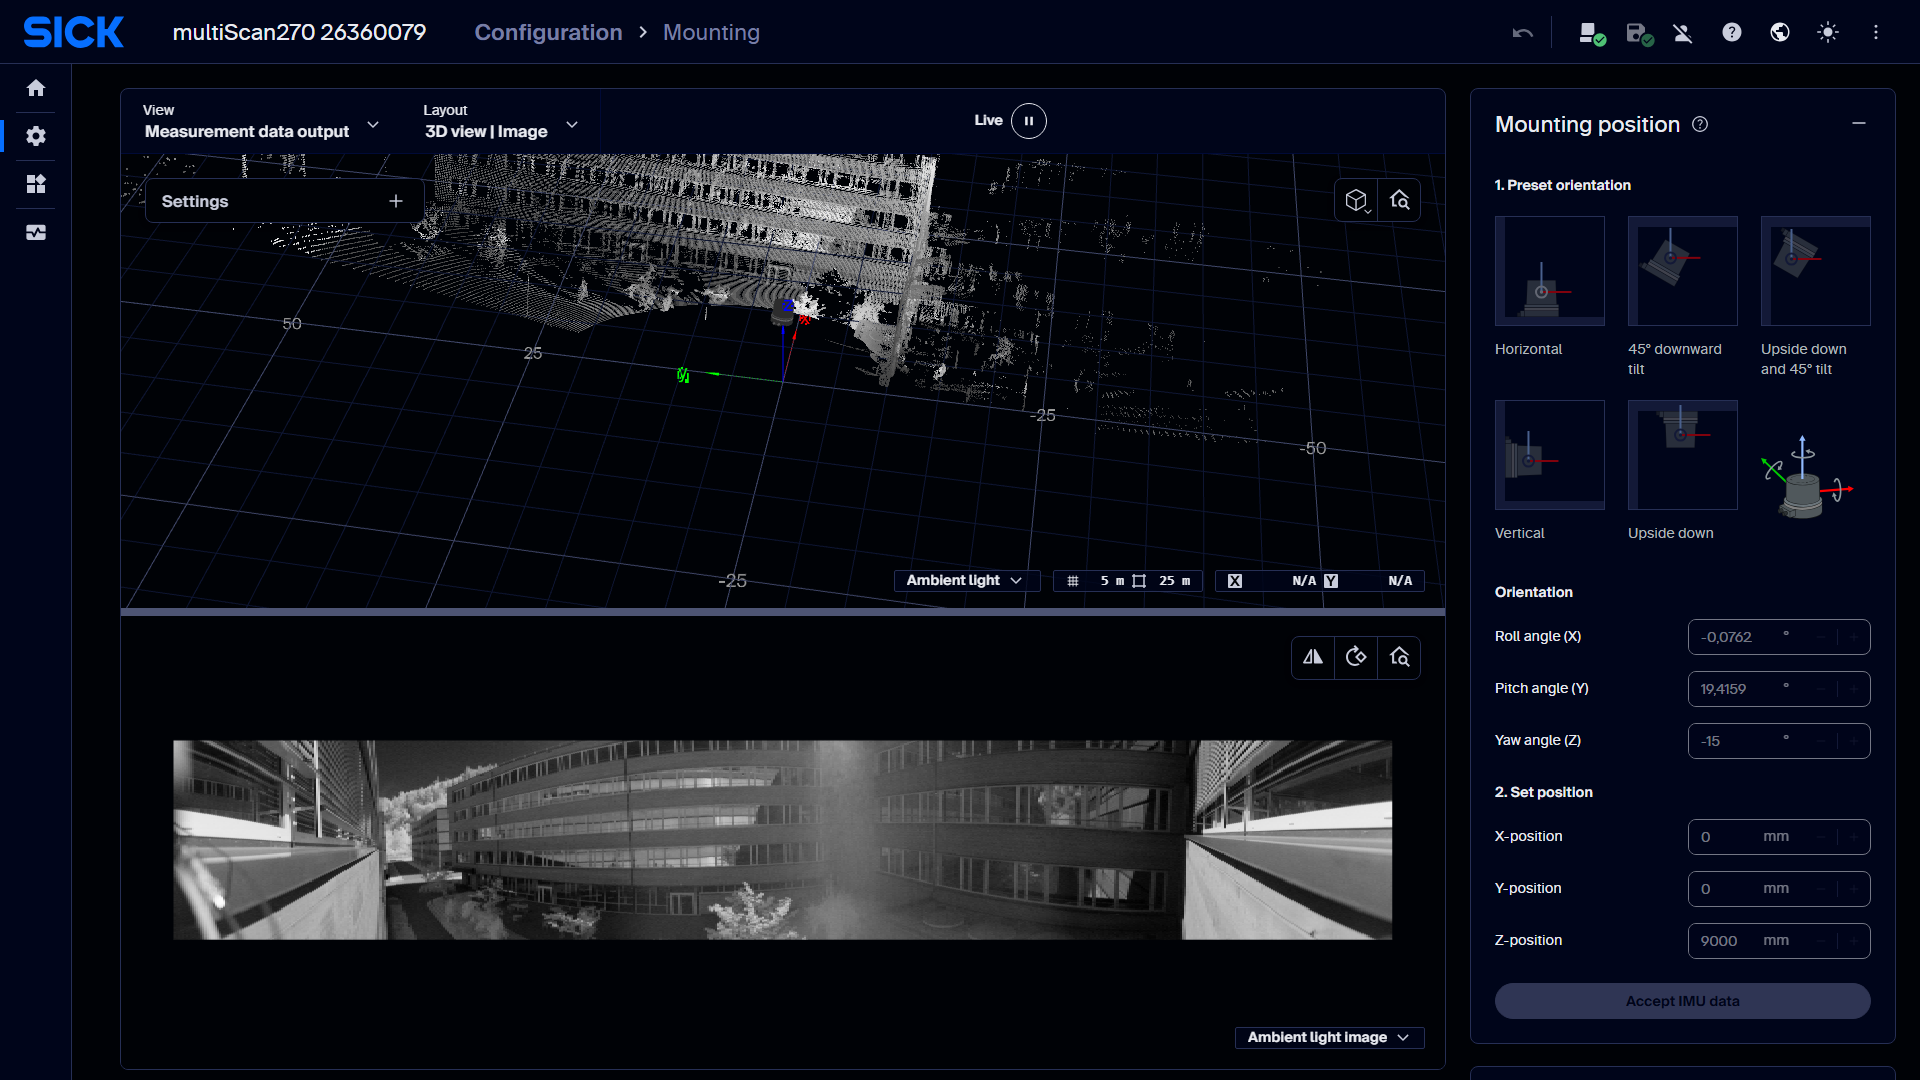This screenshot has width=1920, height=1080.
Task: Click the Accept IMU data button
Action: (1683, 1001)
